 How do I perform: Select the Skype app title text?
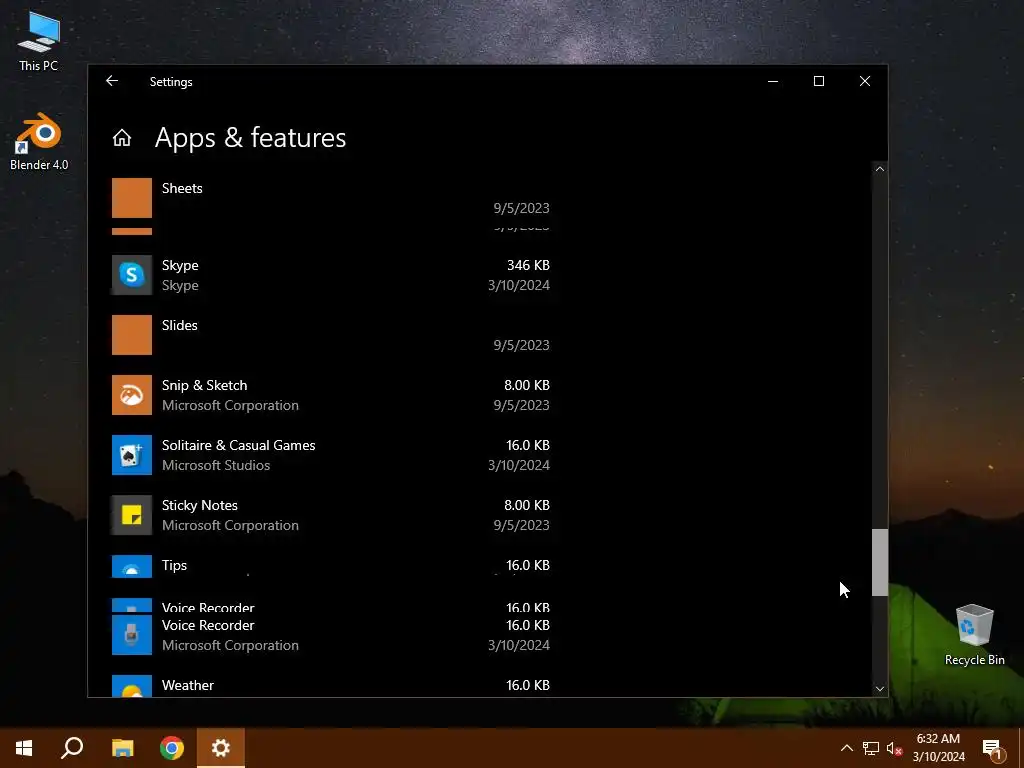[x=180, y=265]
